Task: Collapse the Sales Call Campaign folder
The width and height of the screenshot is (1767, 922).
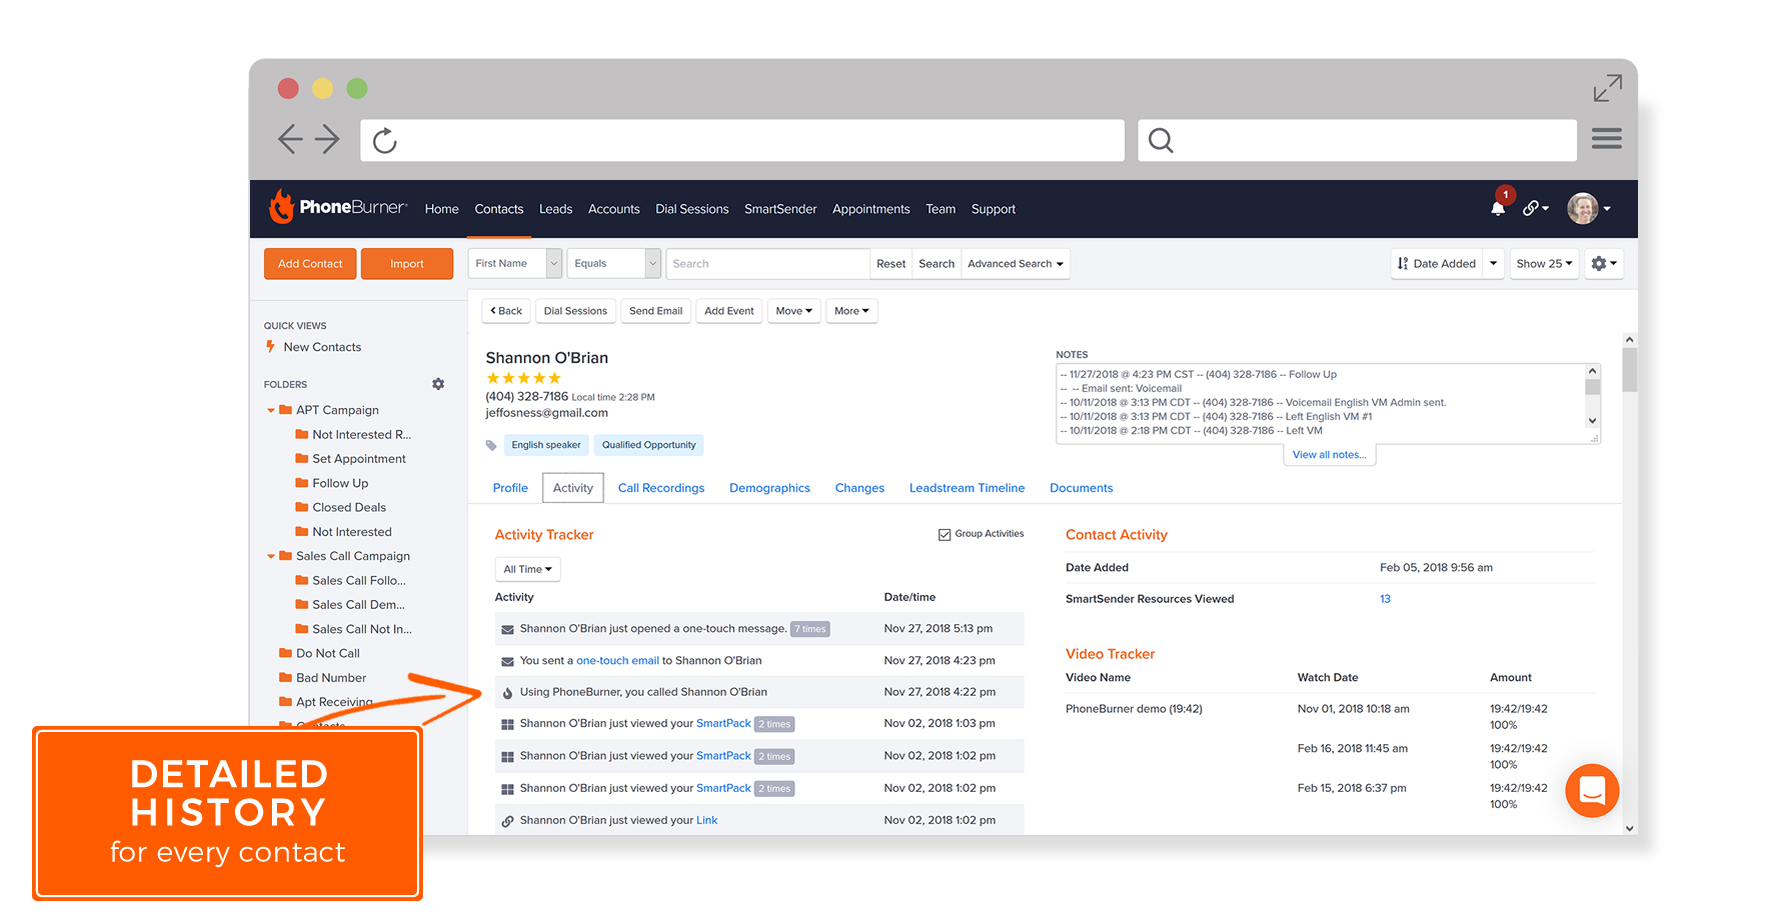Action: point(271,556)
